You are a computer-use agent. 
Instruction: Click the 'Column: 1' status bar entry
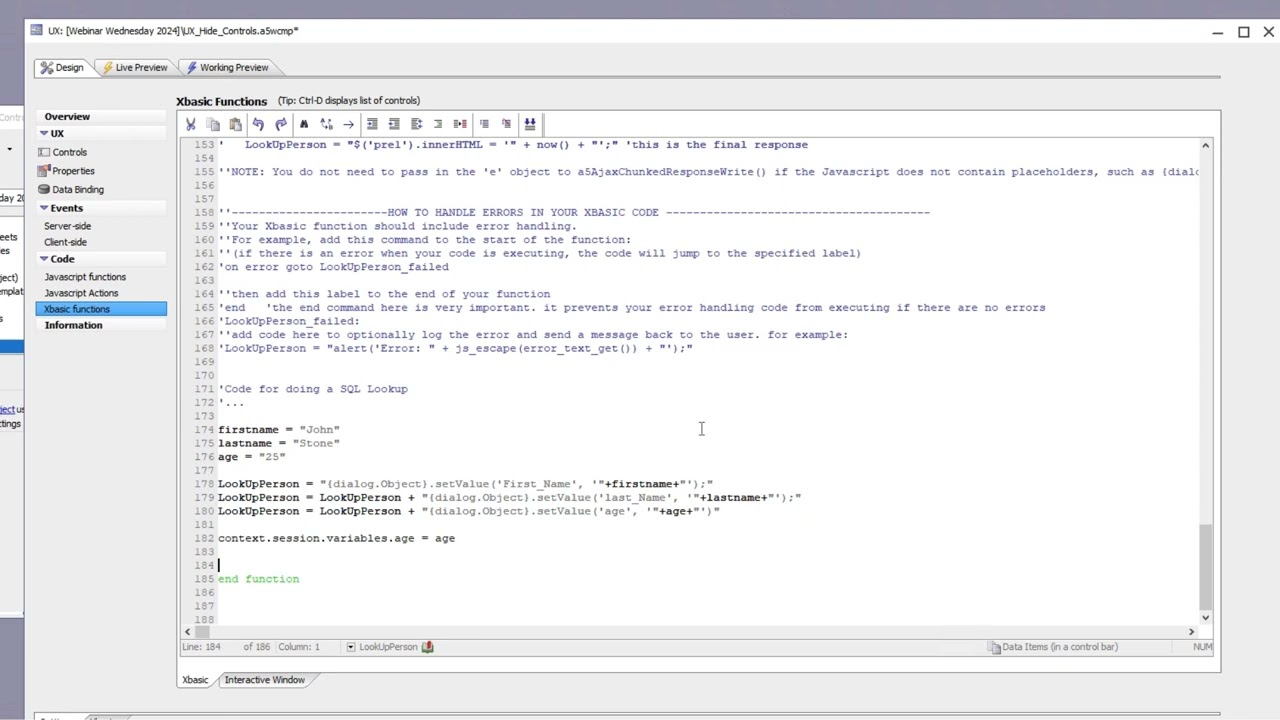[x=299, y=647]
